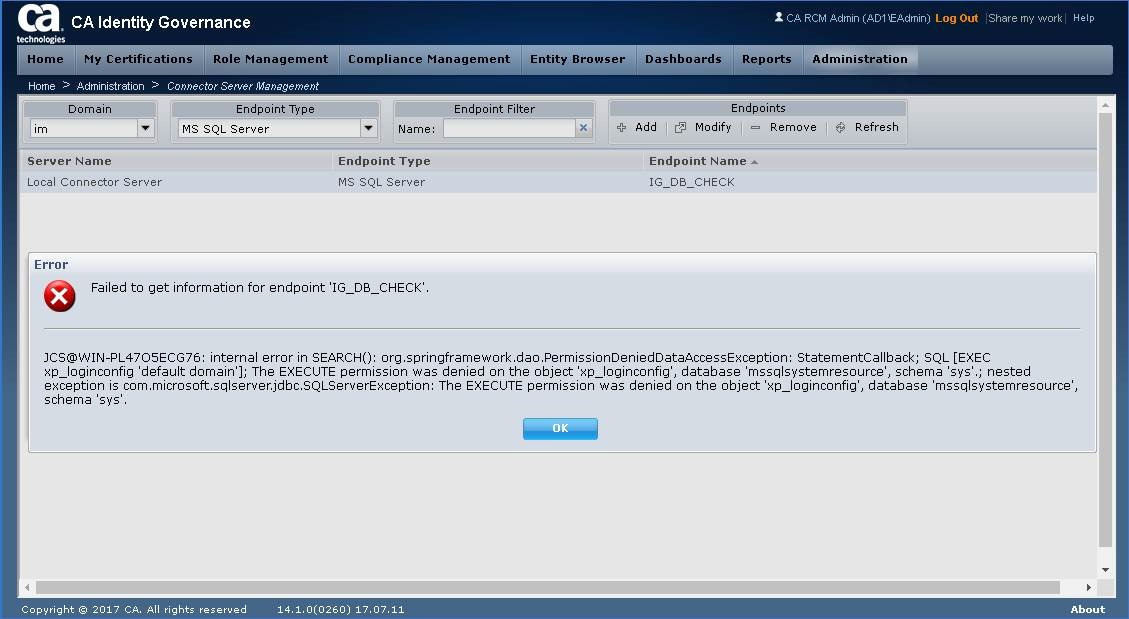Viewport: 1129px width, 619px height.
Task: Go to Home via the breadcrumb
Action: tap(42, 86)
